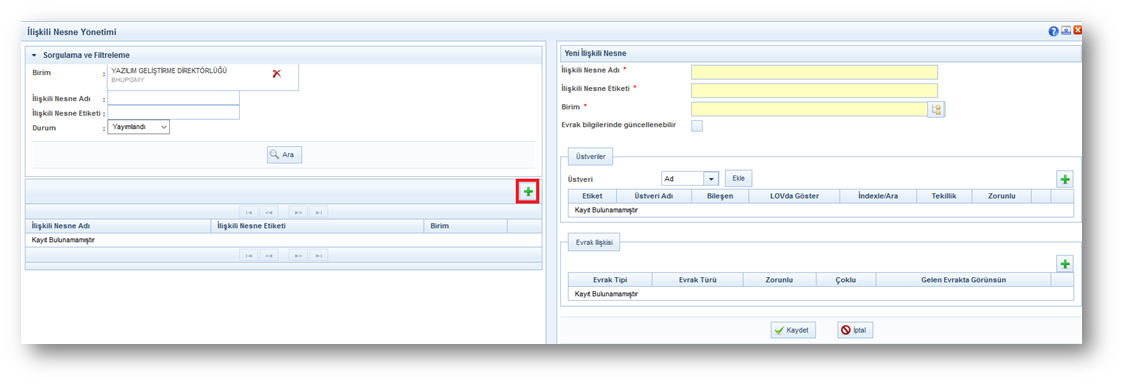This screenshot has width=1124, height=386.
Task: Click Kayıt Bulunamamıştır row in Evrak İlişkisi table
Action: (821, 293)
